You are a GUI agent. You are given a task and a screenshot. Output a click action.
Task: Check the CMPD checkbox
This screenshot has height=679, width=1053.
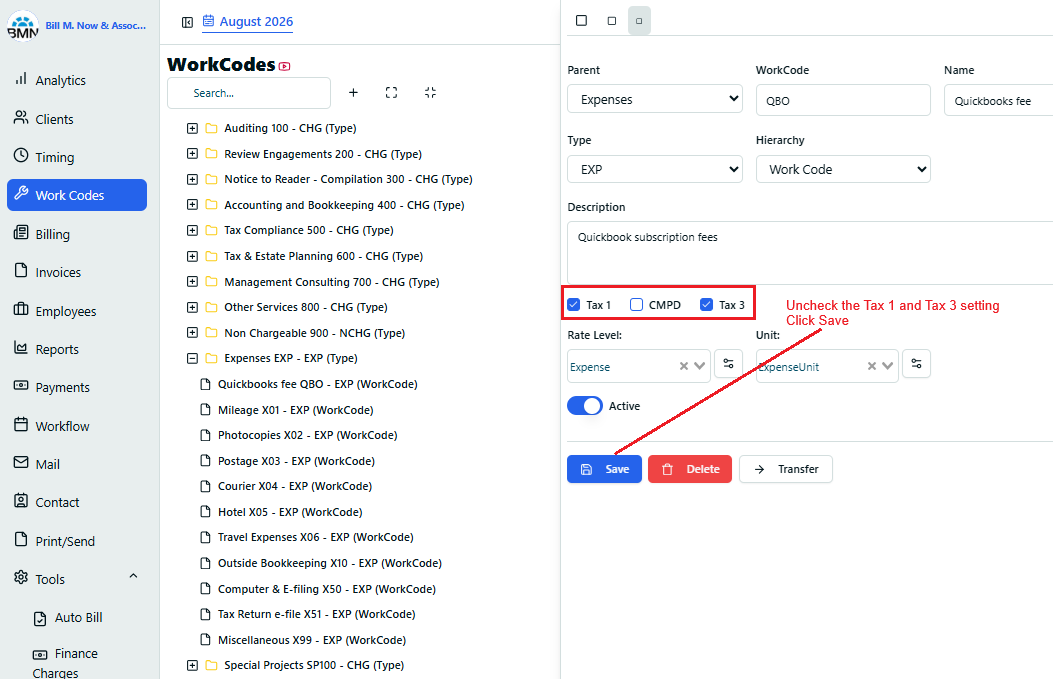coord(637,305)
